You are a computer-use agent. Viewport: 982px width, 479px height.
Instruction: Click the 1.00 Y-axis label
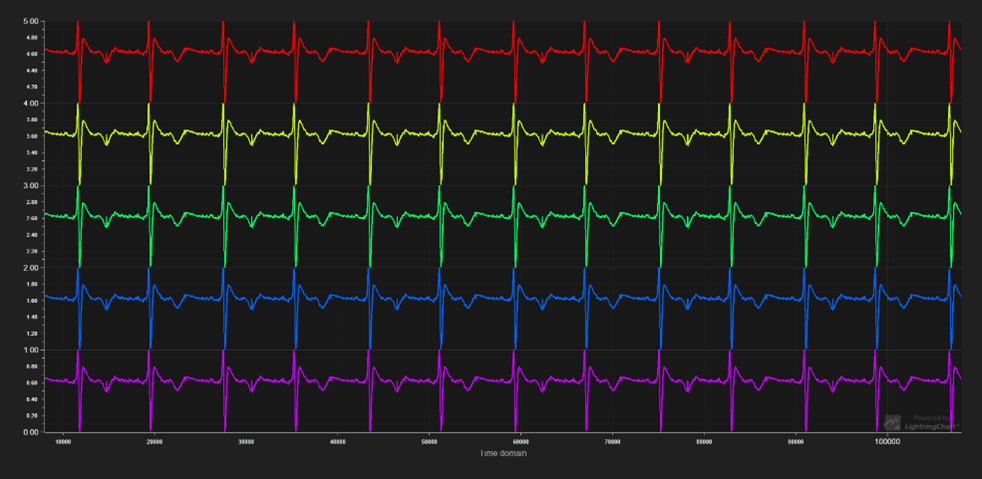coord(31,350)
